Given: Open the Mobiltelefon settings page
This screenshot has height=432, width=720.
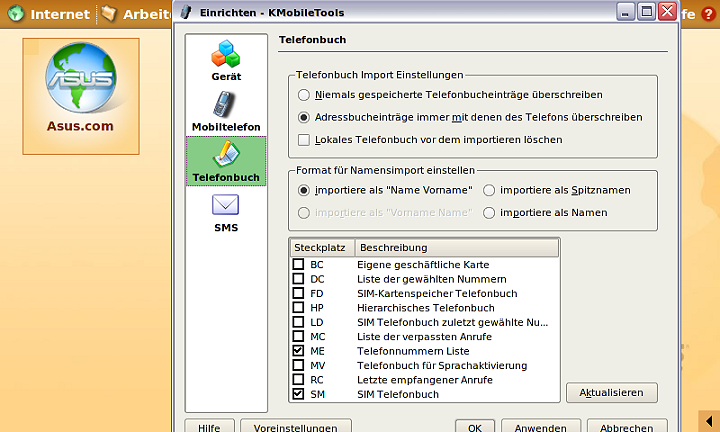Looking at the screenshot, I should click(226, 112).
